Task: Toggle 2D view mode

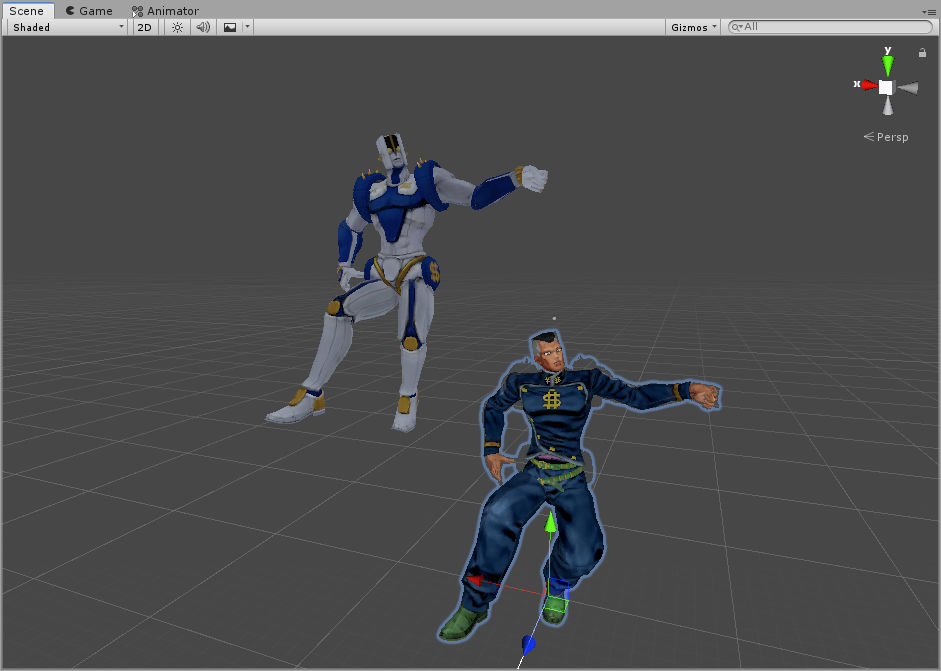Action: click(145, 27)
